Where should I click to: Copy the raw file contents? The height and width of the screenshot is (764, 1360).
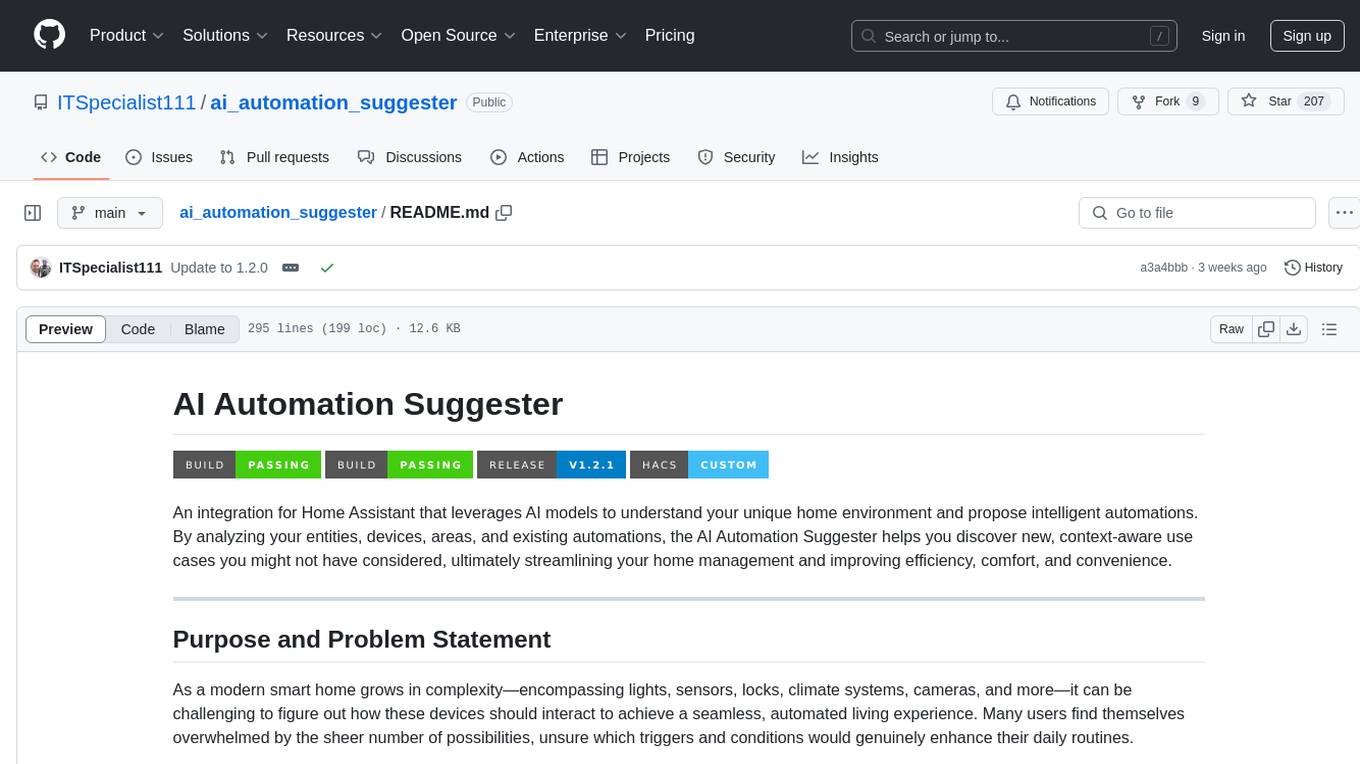coord(1267,329)
